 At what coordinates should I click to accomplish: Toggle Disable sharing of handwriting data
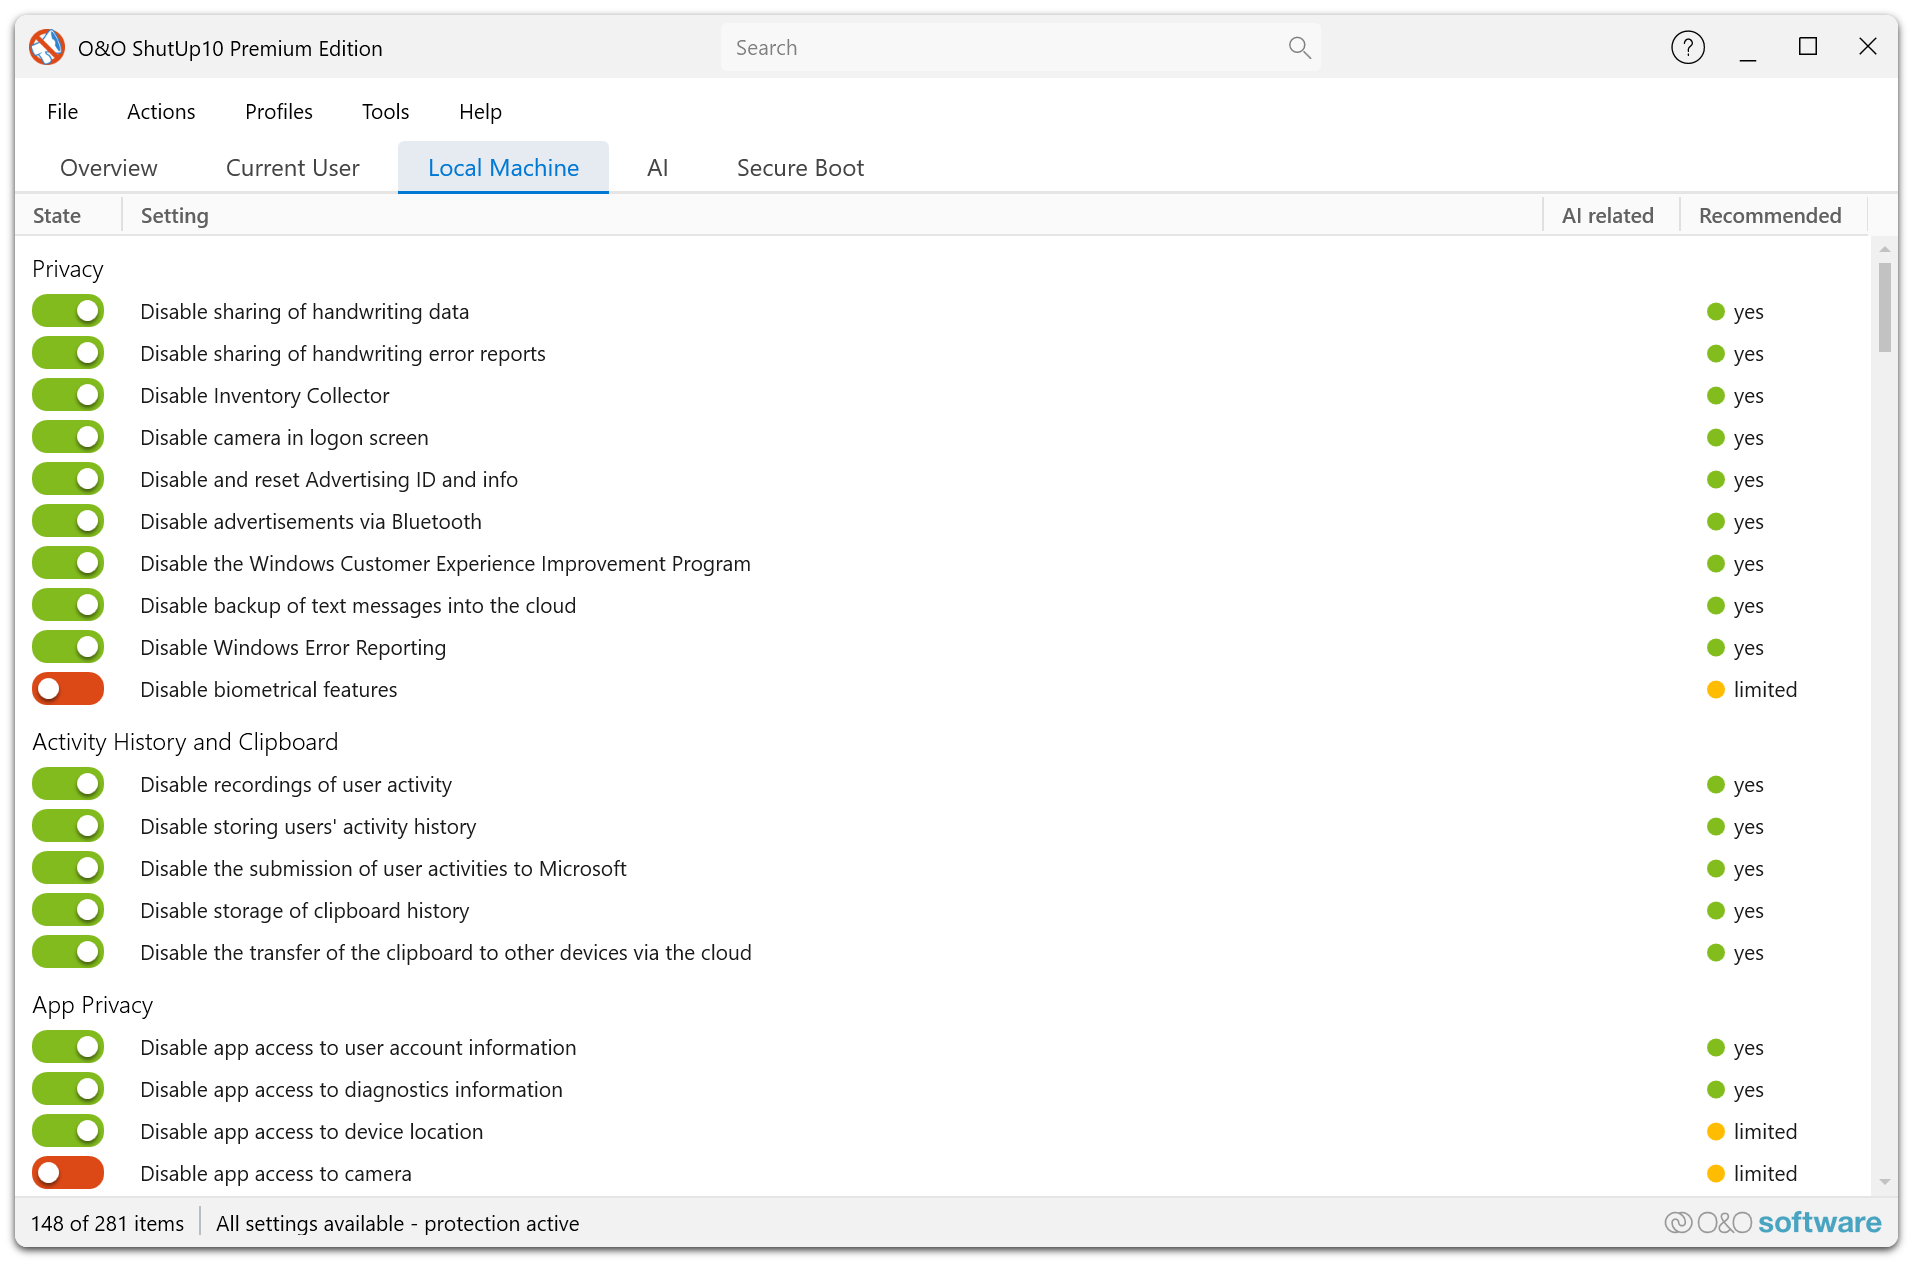68,311
